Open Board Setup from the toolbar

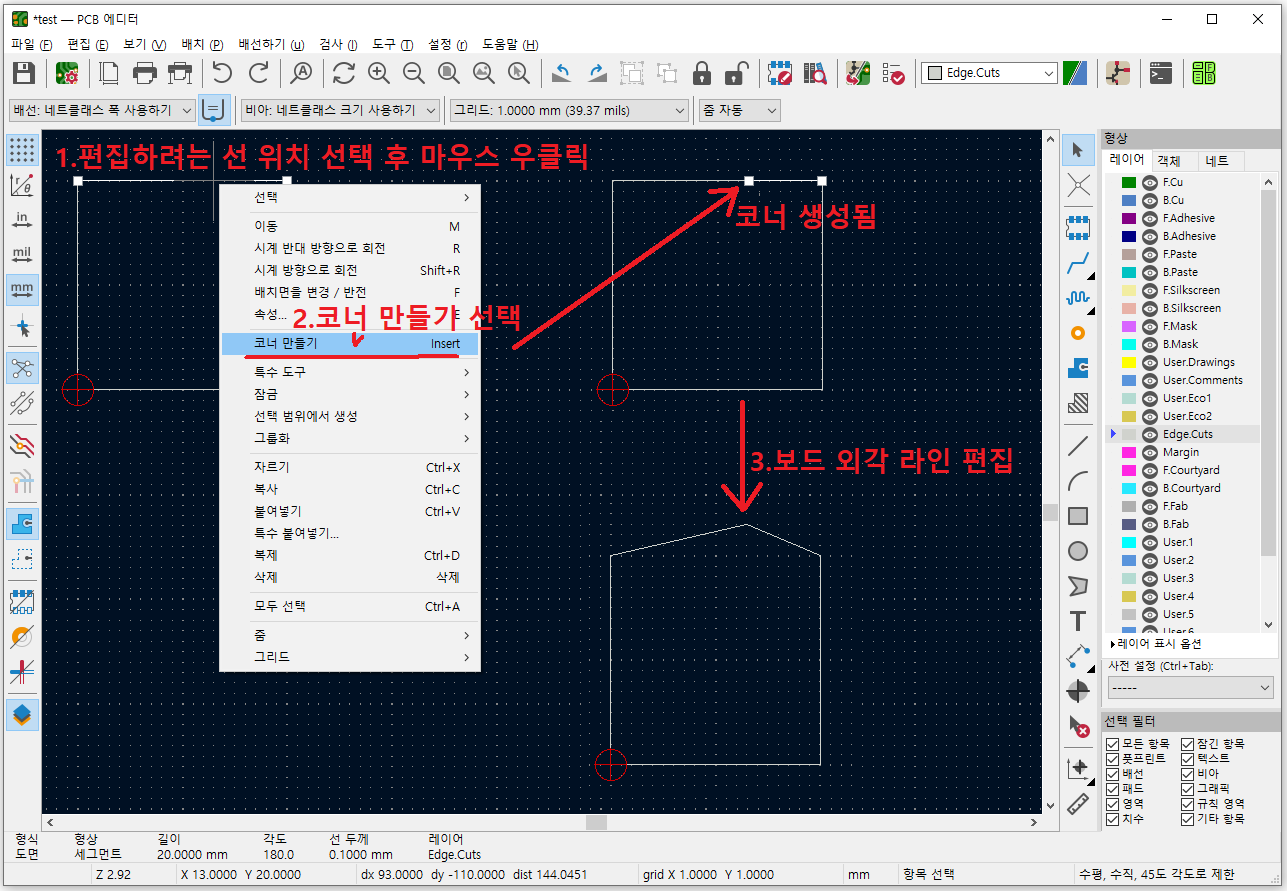(x=67, y=73)
